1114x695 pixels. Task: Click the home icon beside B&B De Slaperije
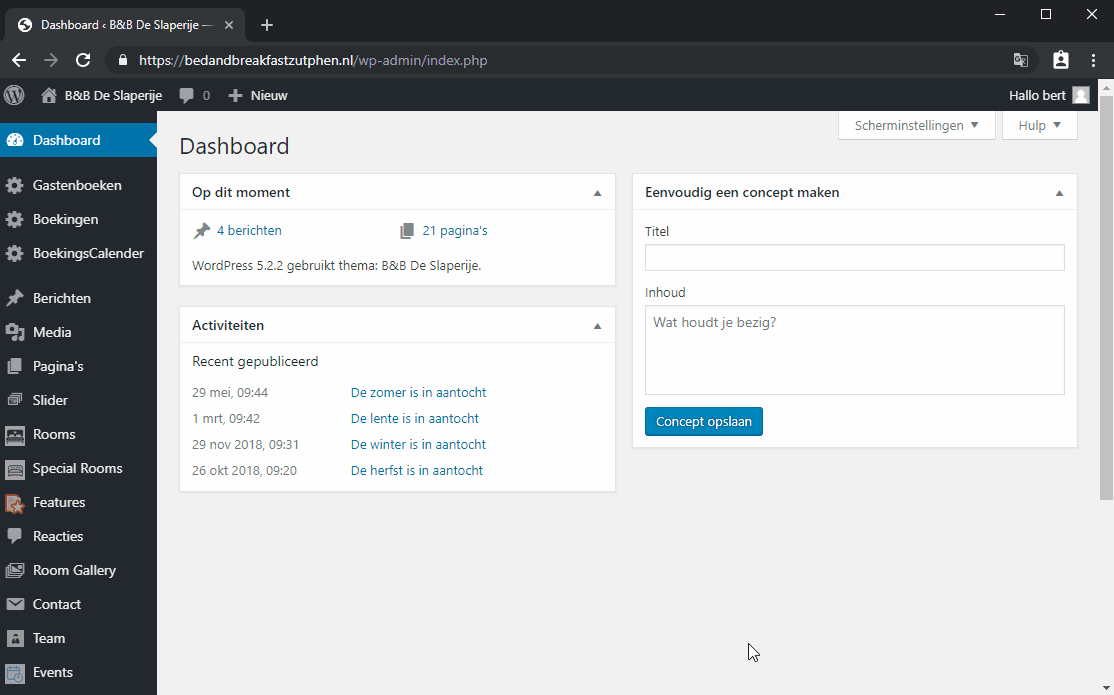coord(48,95)
